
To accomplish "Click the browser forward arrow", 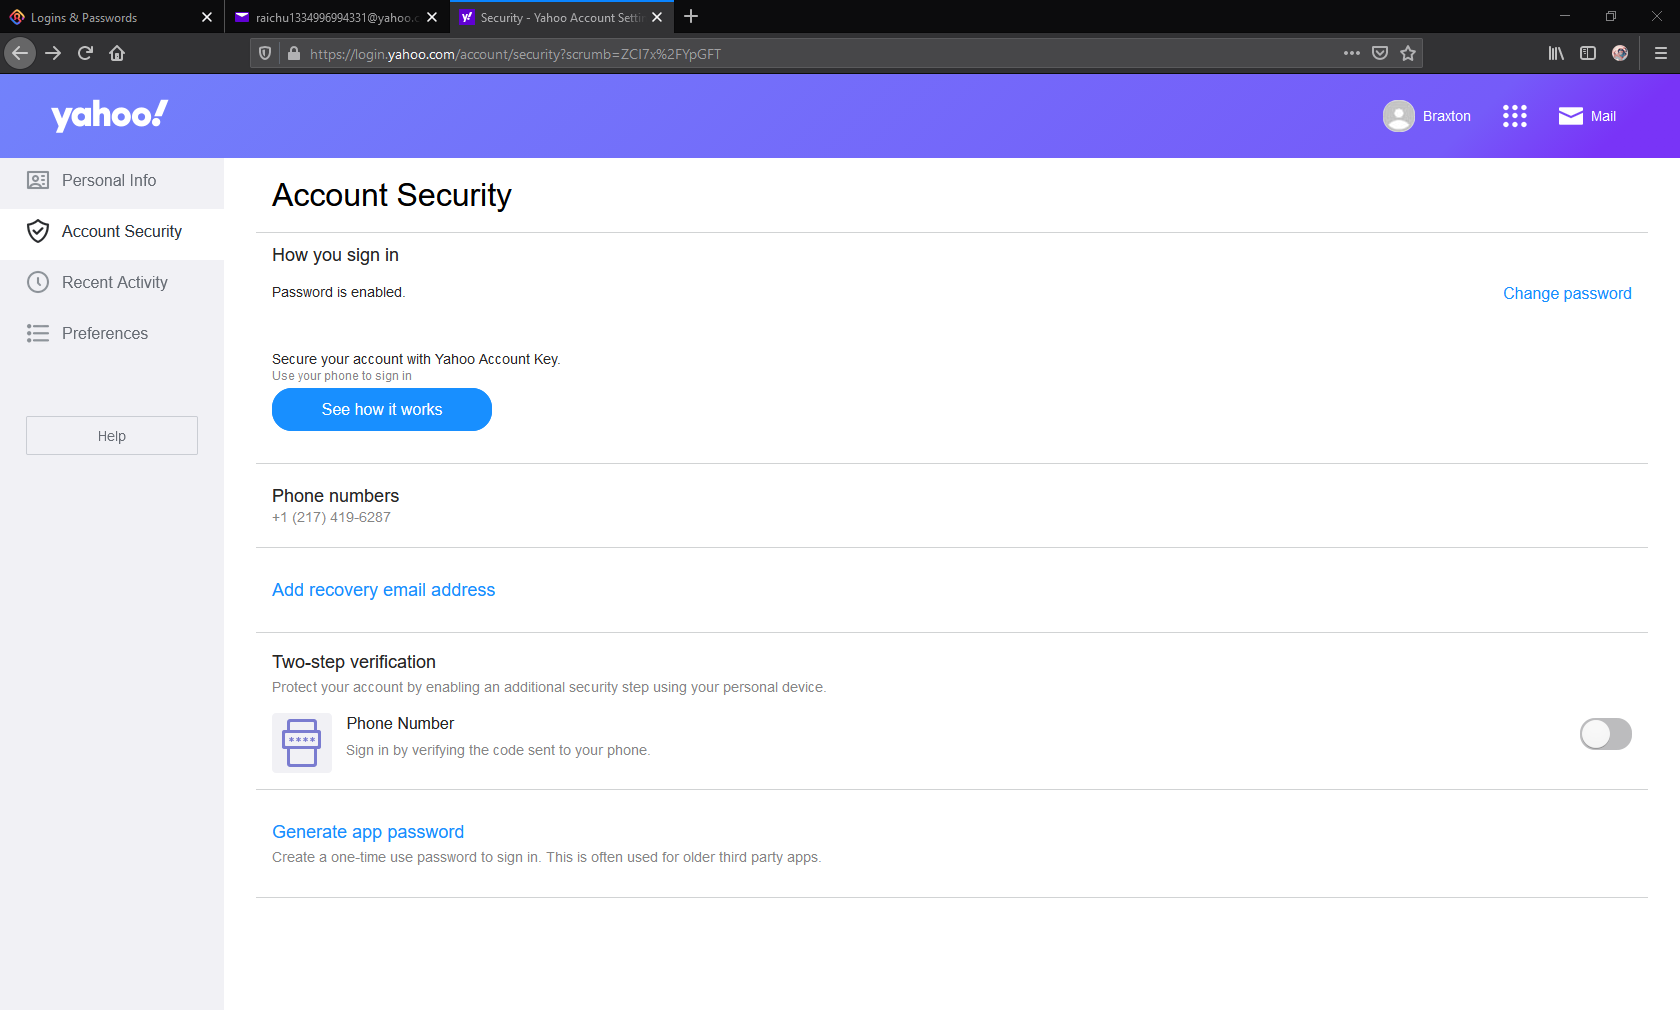I will coord(53,53).
